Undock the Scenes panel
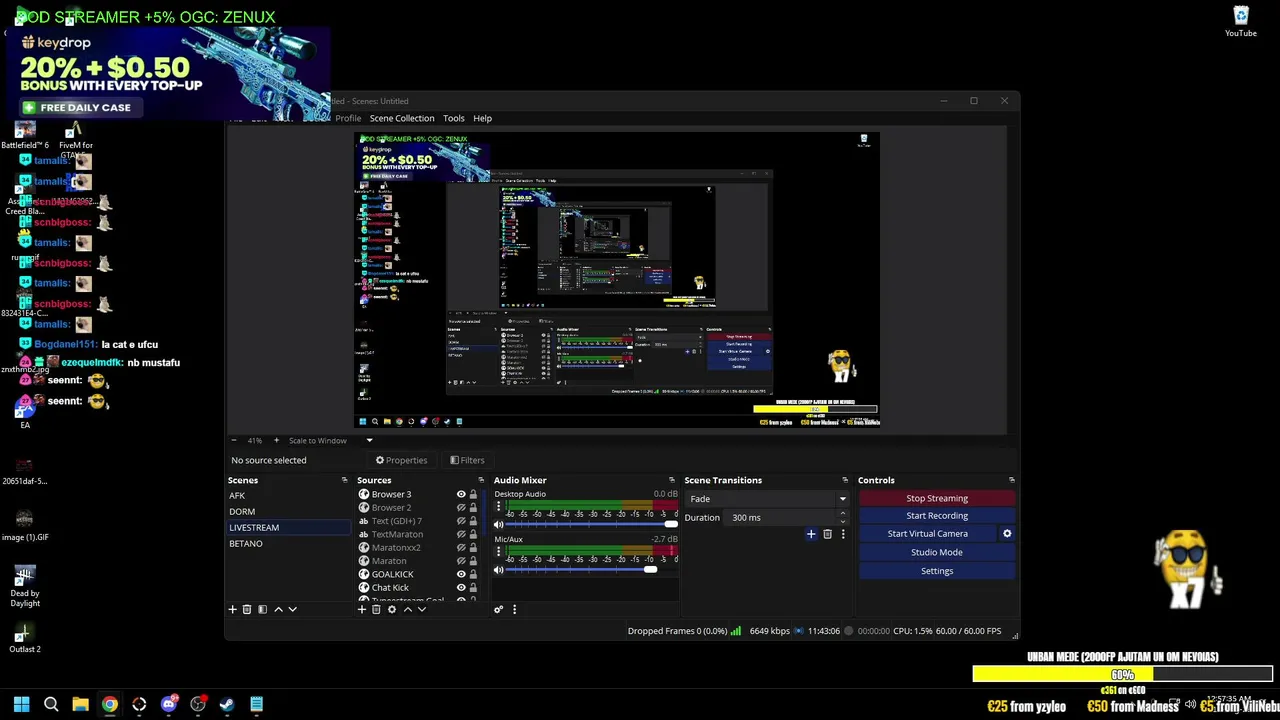1280x720 pixels. coord(344,480)
